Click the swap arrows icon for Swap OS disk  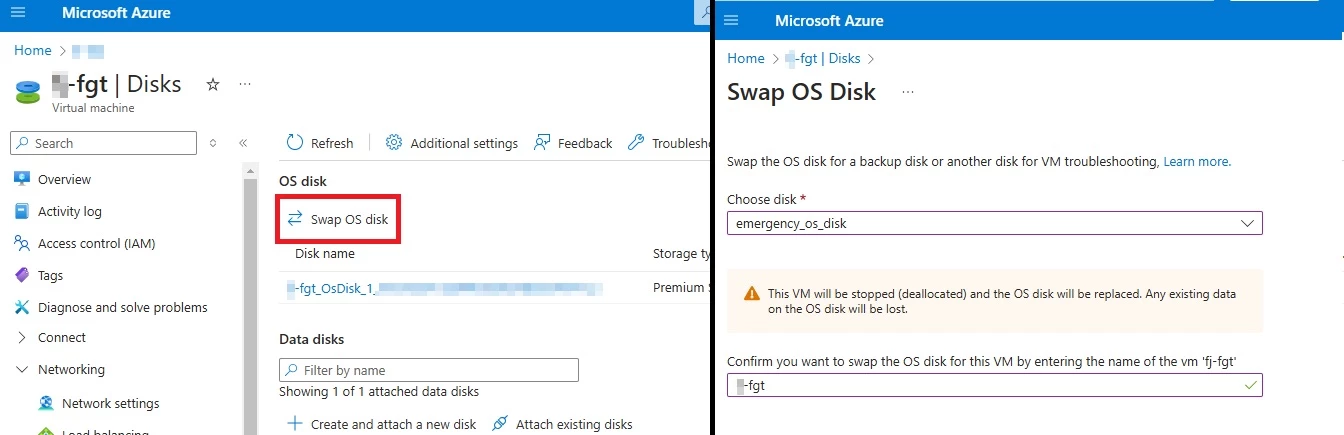pos(295,219)
